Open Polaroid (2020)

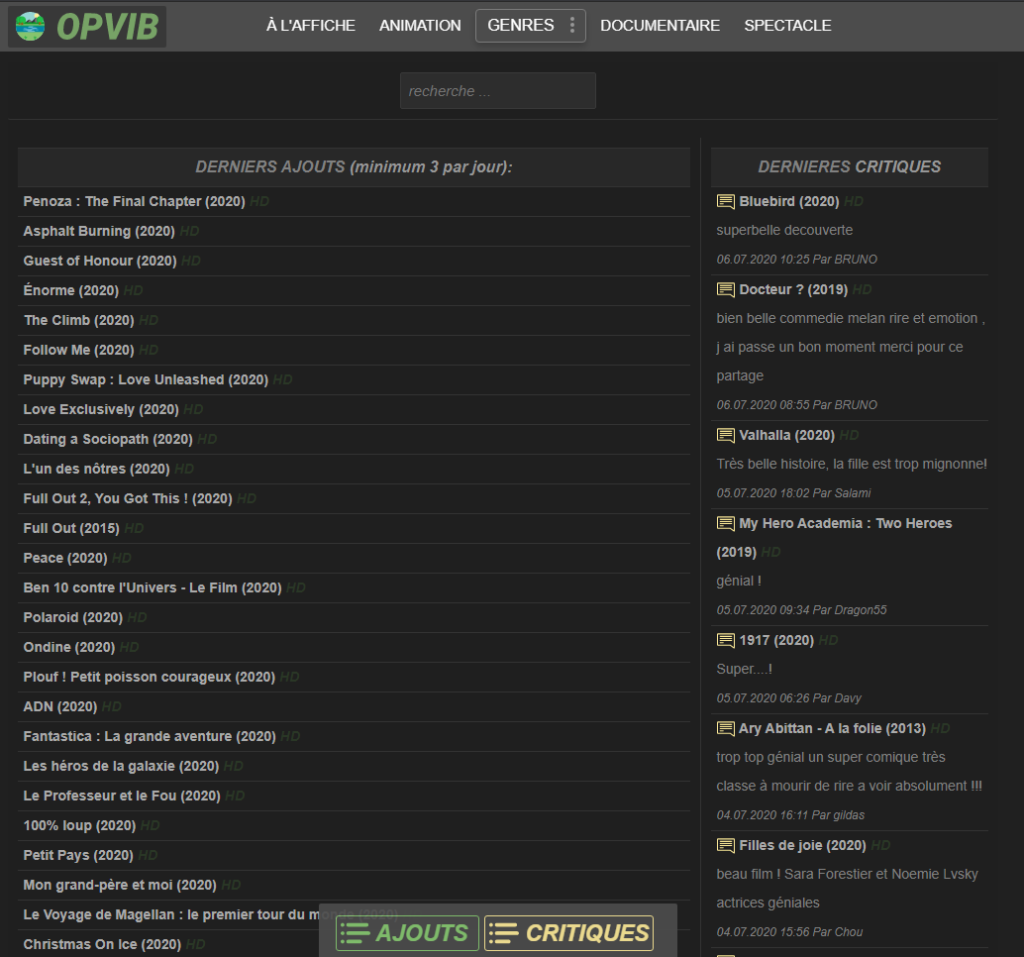[x=73, y=617]
